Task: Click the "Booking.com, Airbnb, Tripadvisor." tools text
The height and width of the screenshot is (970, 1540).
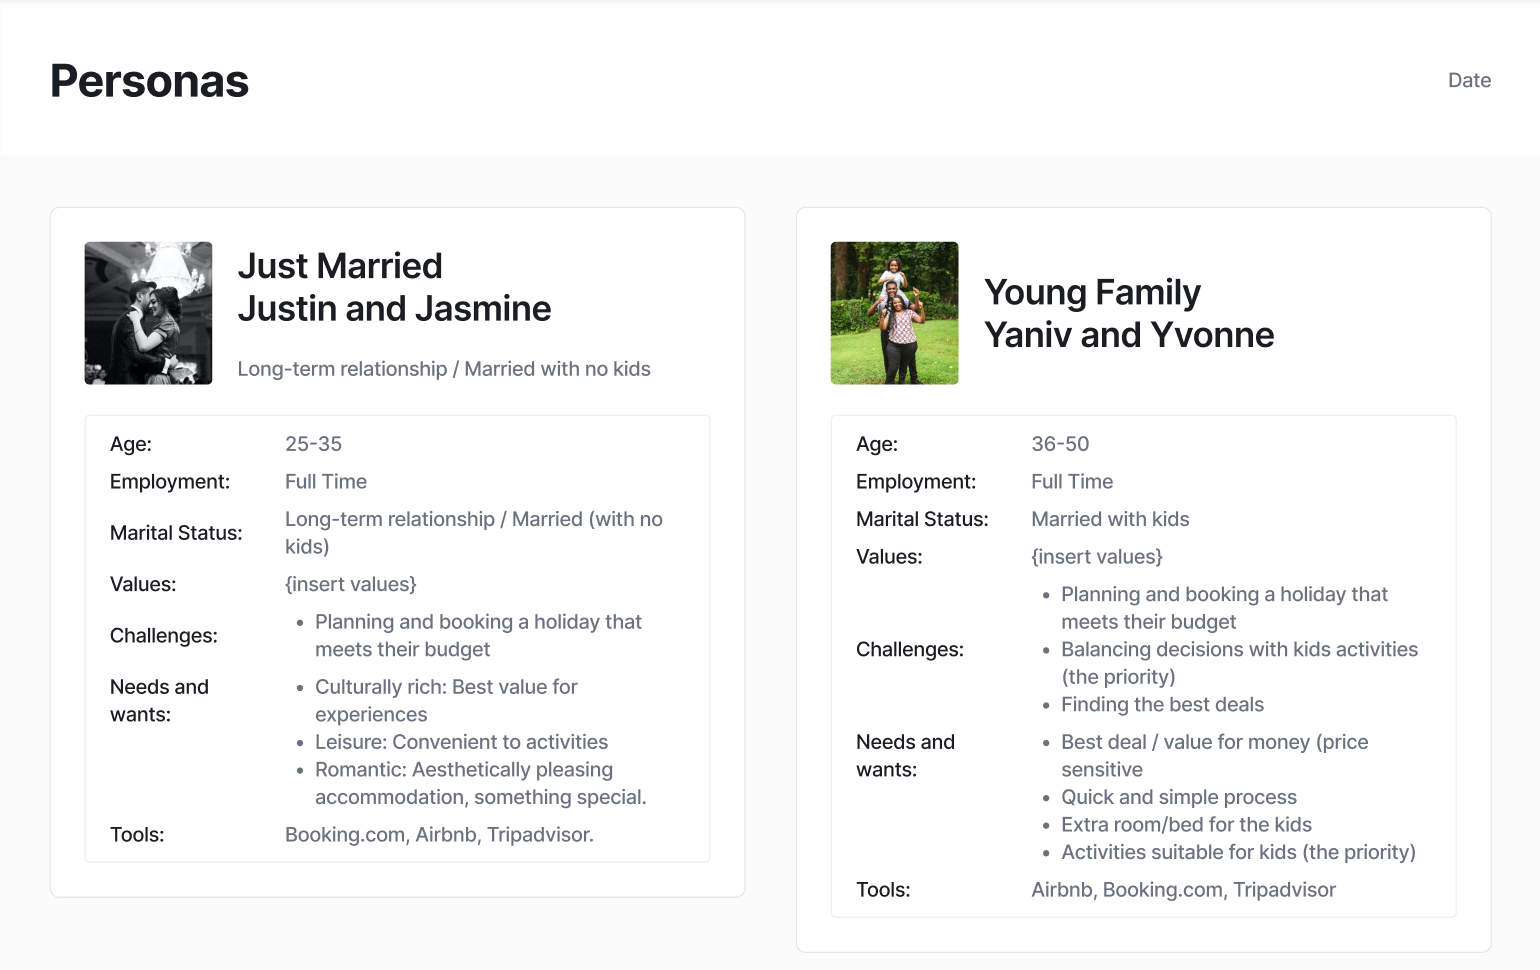Action: click(439, 835)
